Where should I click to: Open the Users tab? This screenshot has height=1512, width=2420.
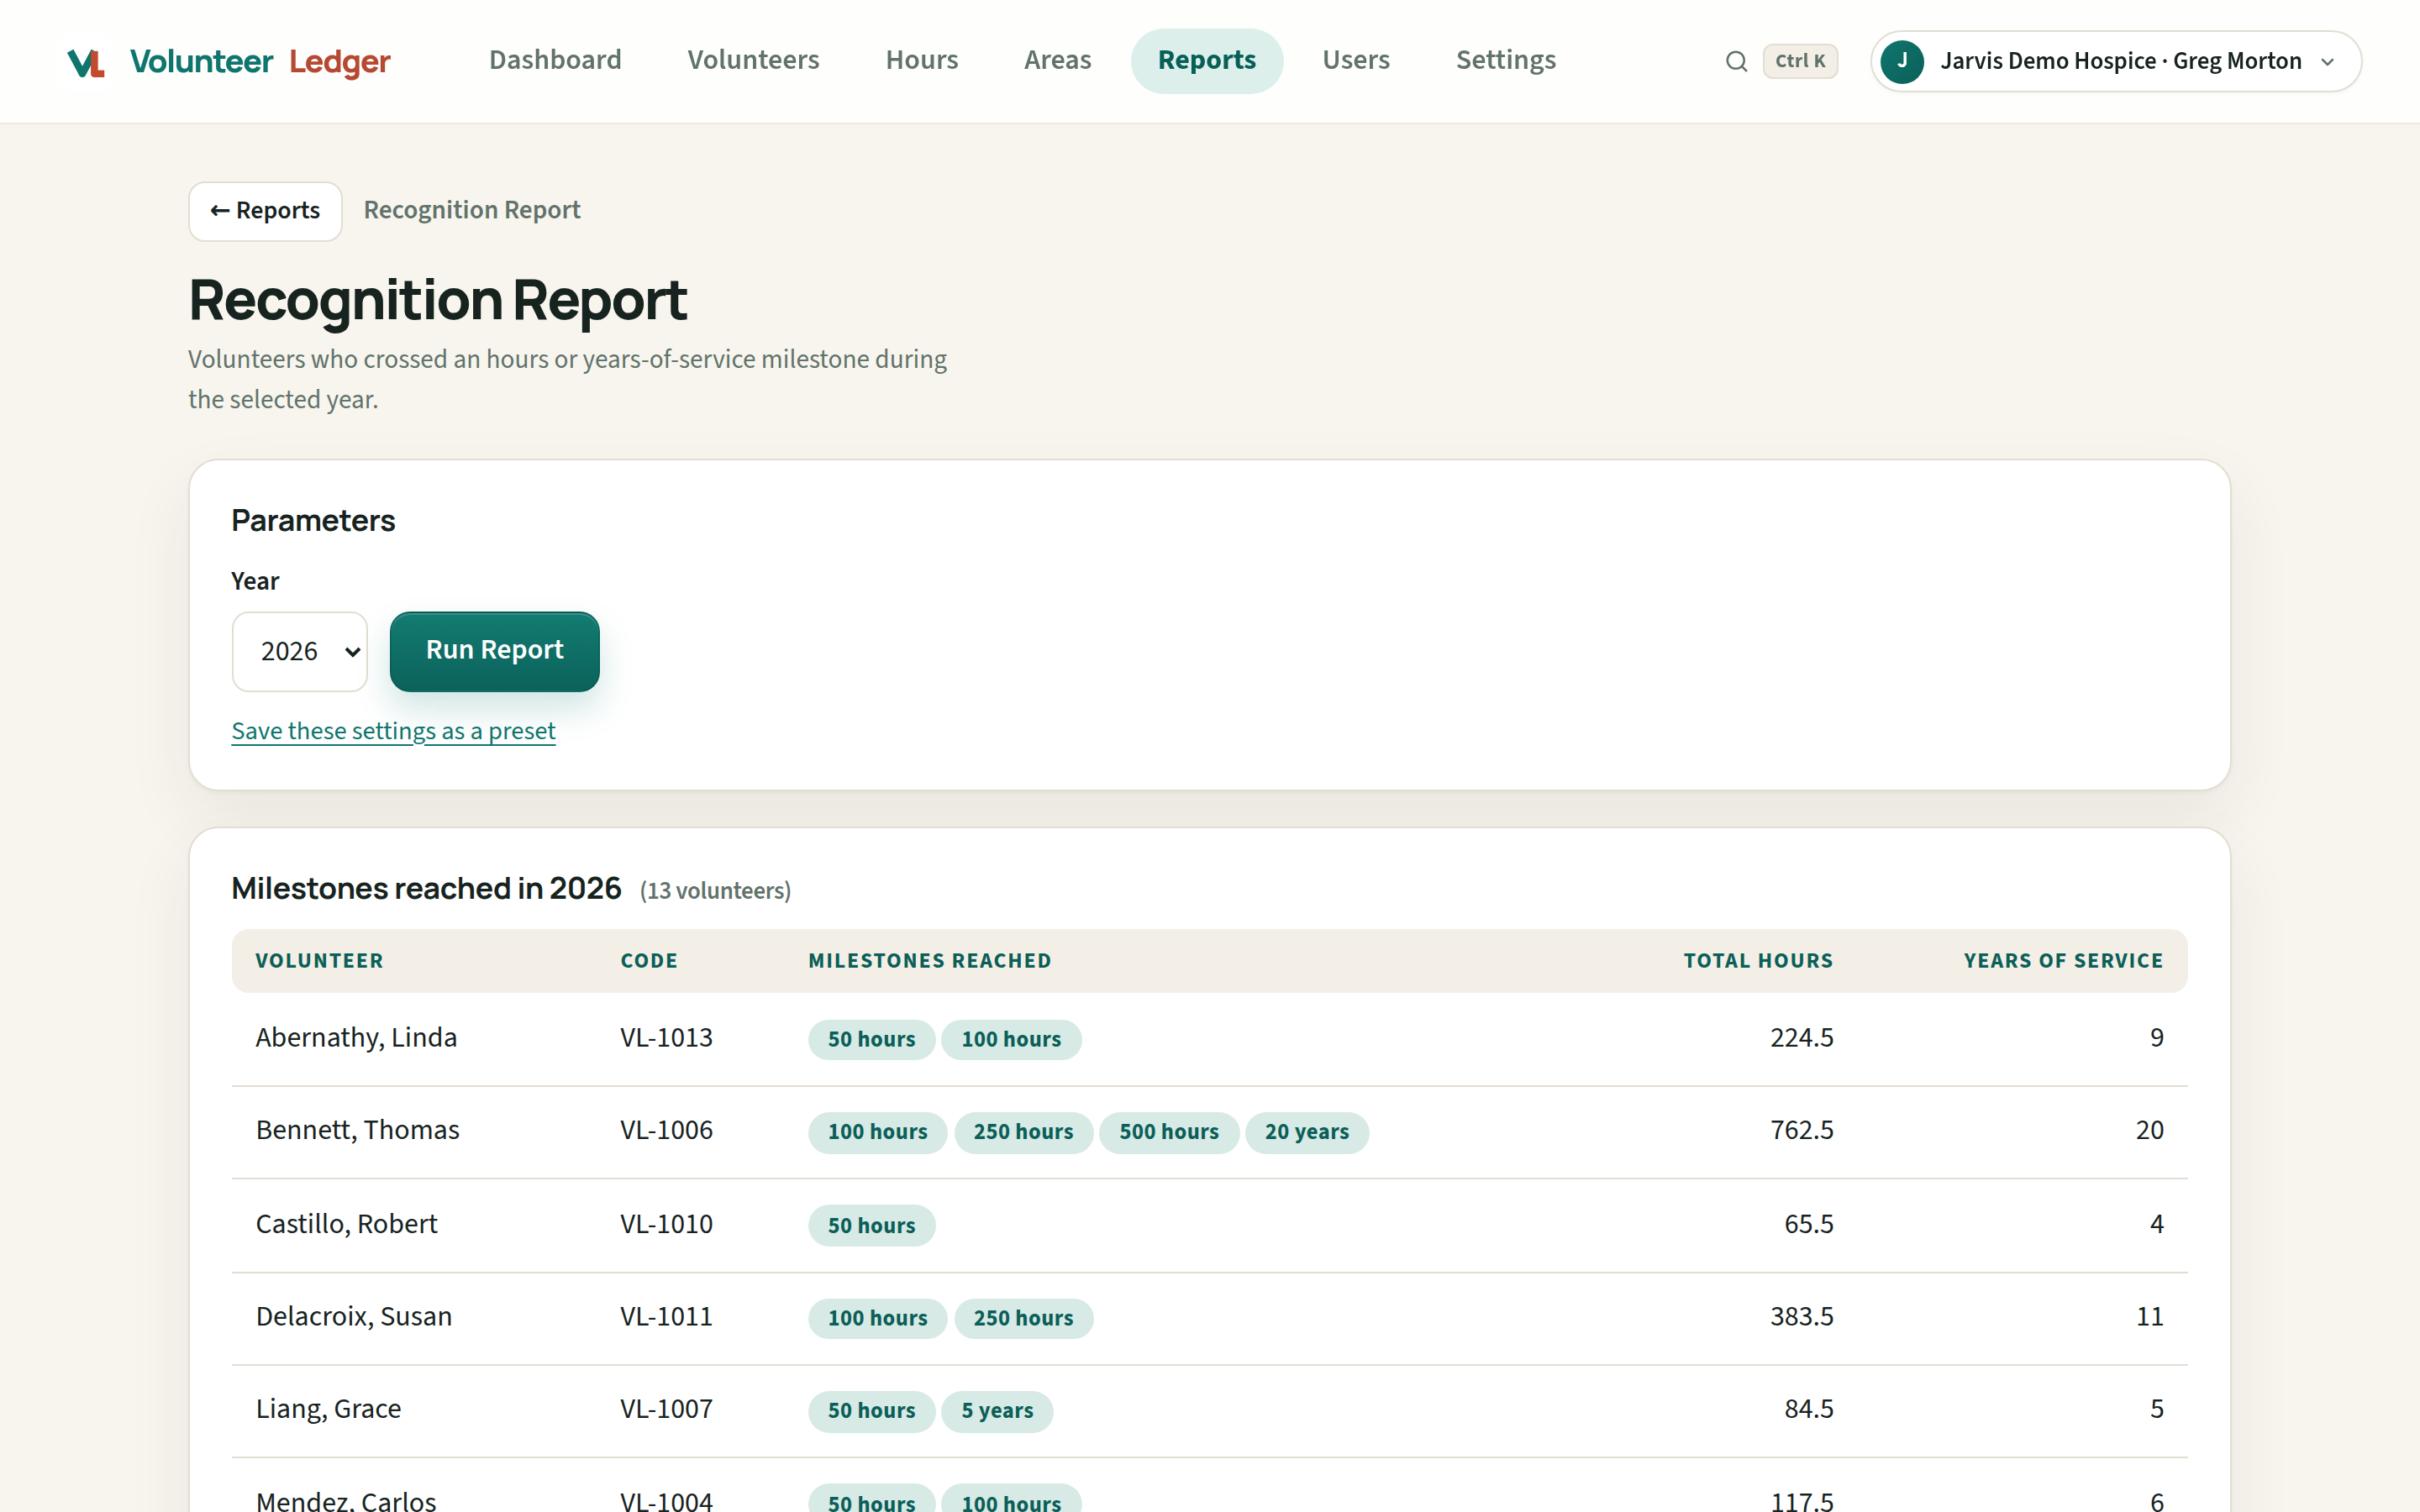point(1356,60)
